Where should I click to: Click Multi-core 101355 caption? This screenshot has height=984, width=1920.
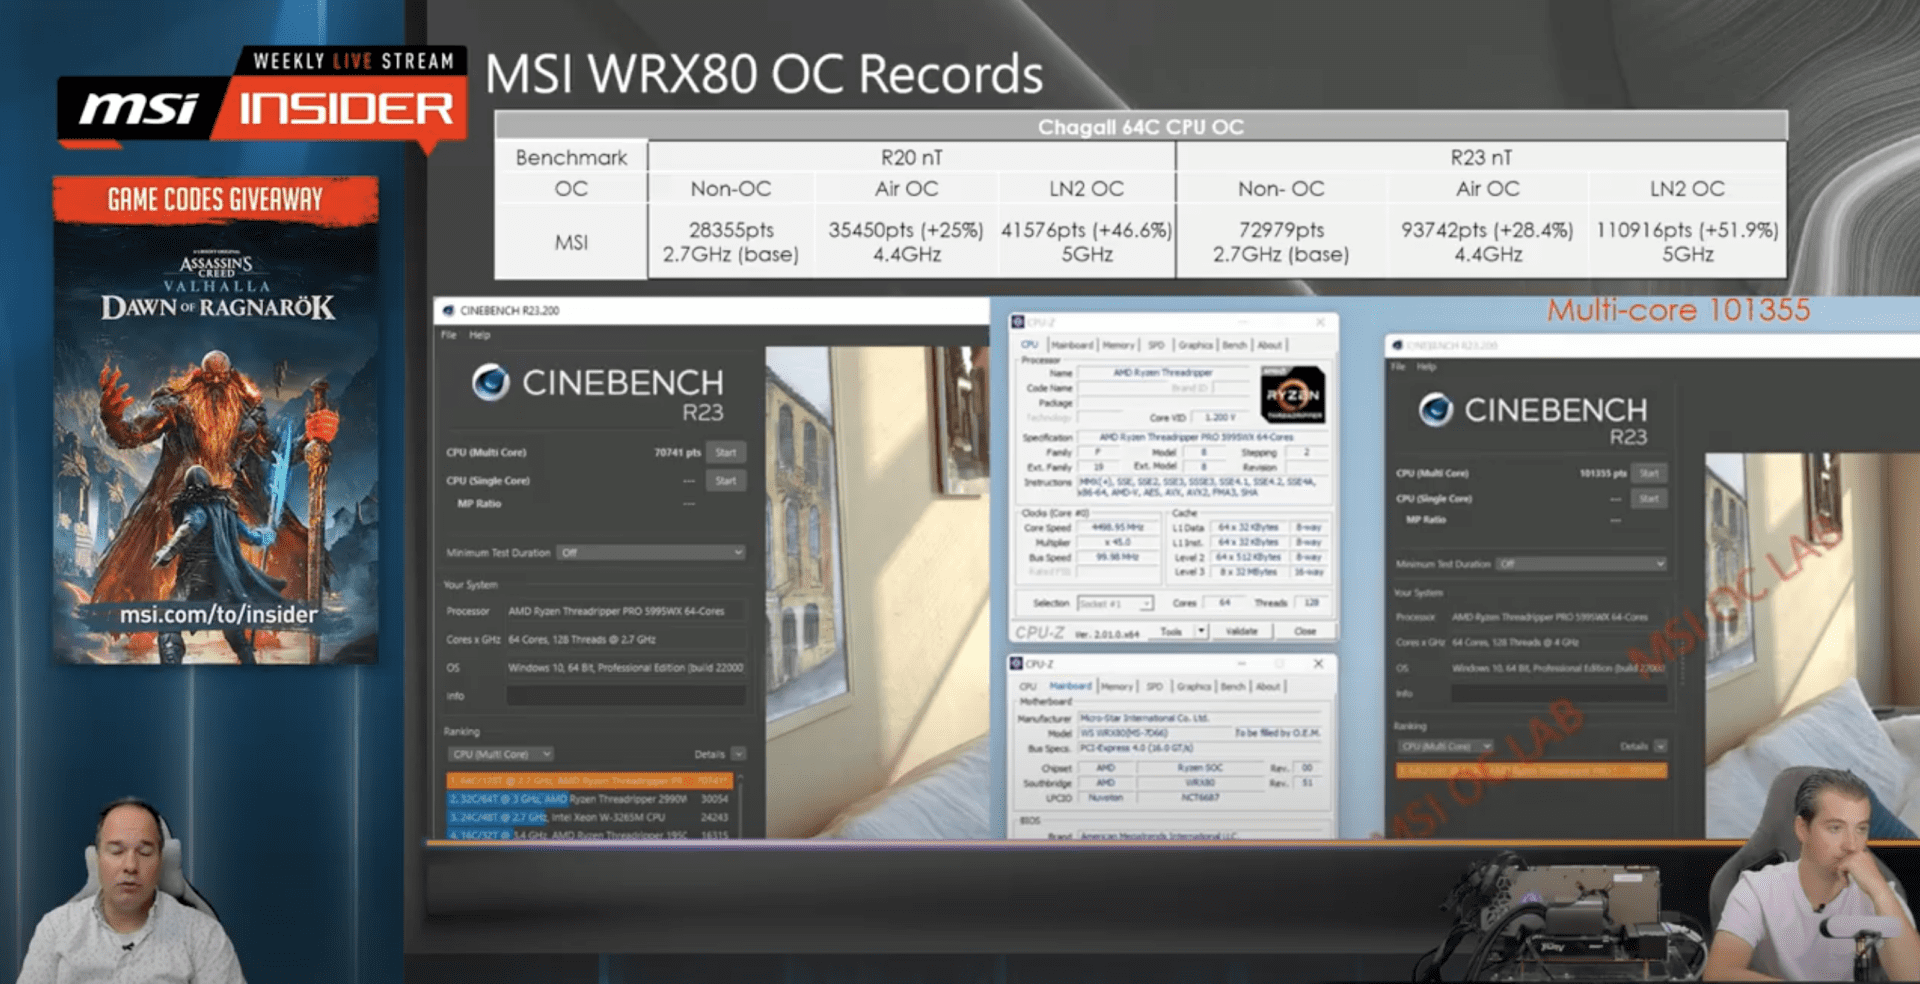[x=1678, y=310]
